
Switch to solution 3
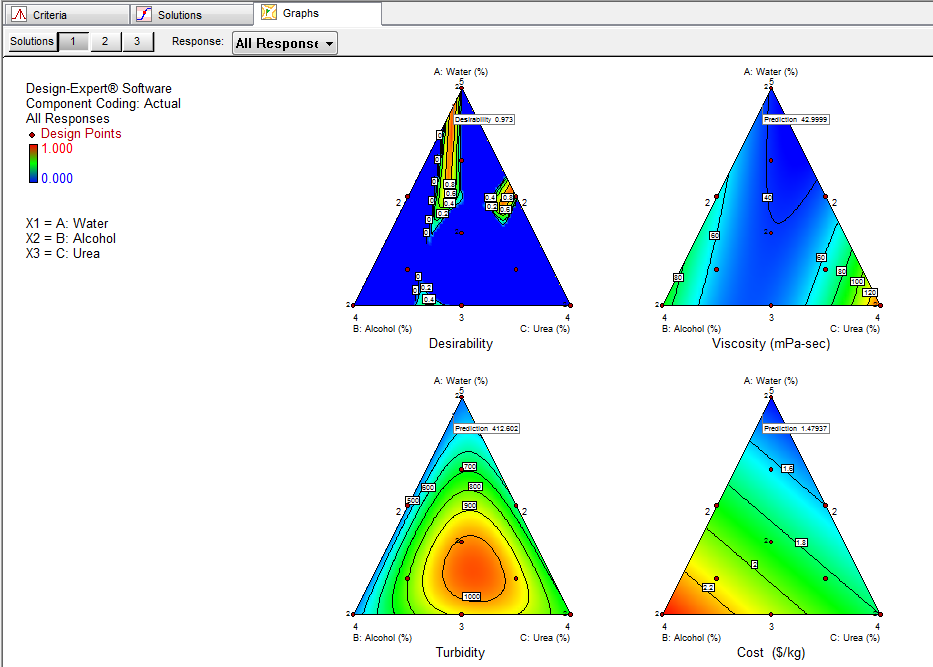[137, 41]
